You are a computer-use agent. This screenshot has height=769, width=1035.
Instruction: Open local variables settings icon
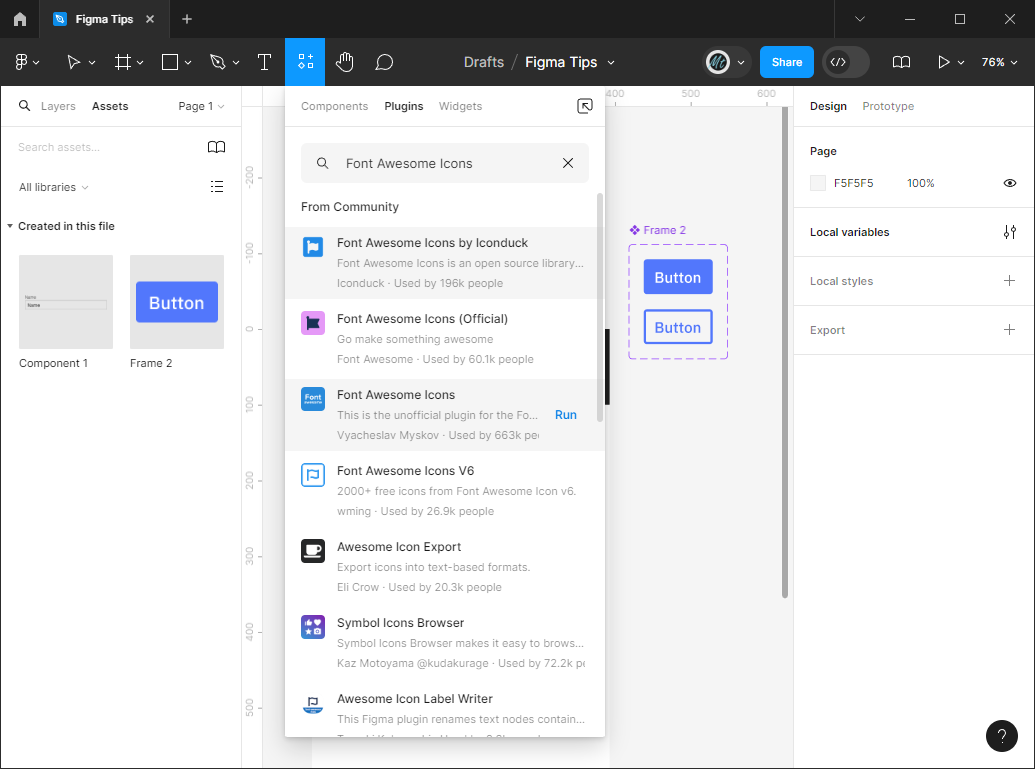[x=1009, y=232]
